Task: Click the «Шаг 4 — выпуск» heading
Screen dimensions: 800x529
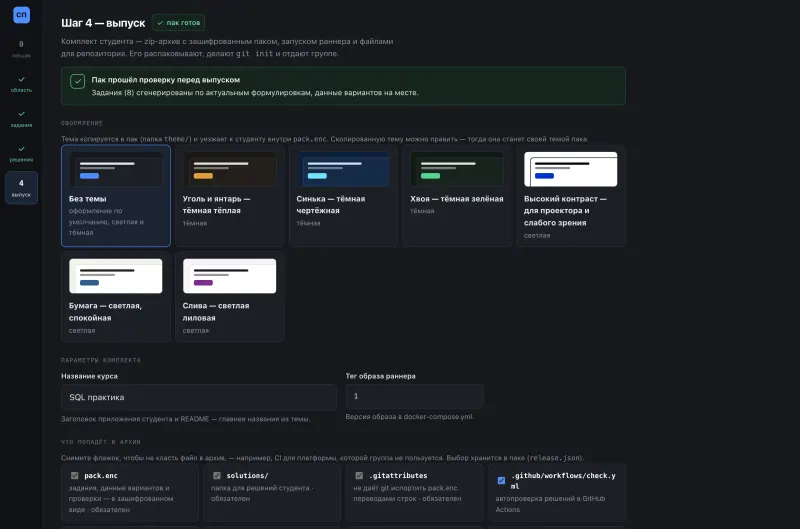Action: (103, 23)
